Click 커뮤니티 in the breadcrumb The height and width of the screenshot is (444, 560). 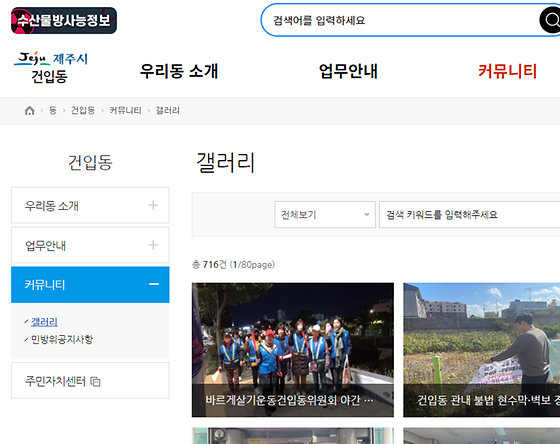pyautogui.click(x=125, y=110)
